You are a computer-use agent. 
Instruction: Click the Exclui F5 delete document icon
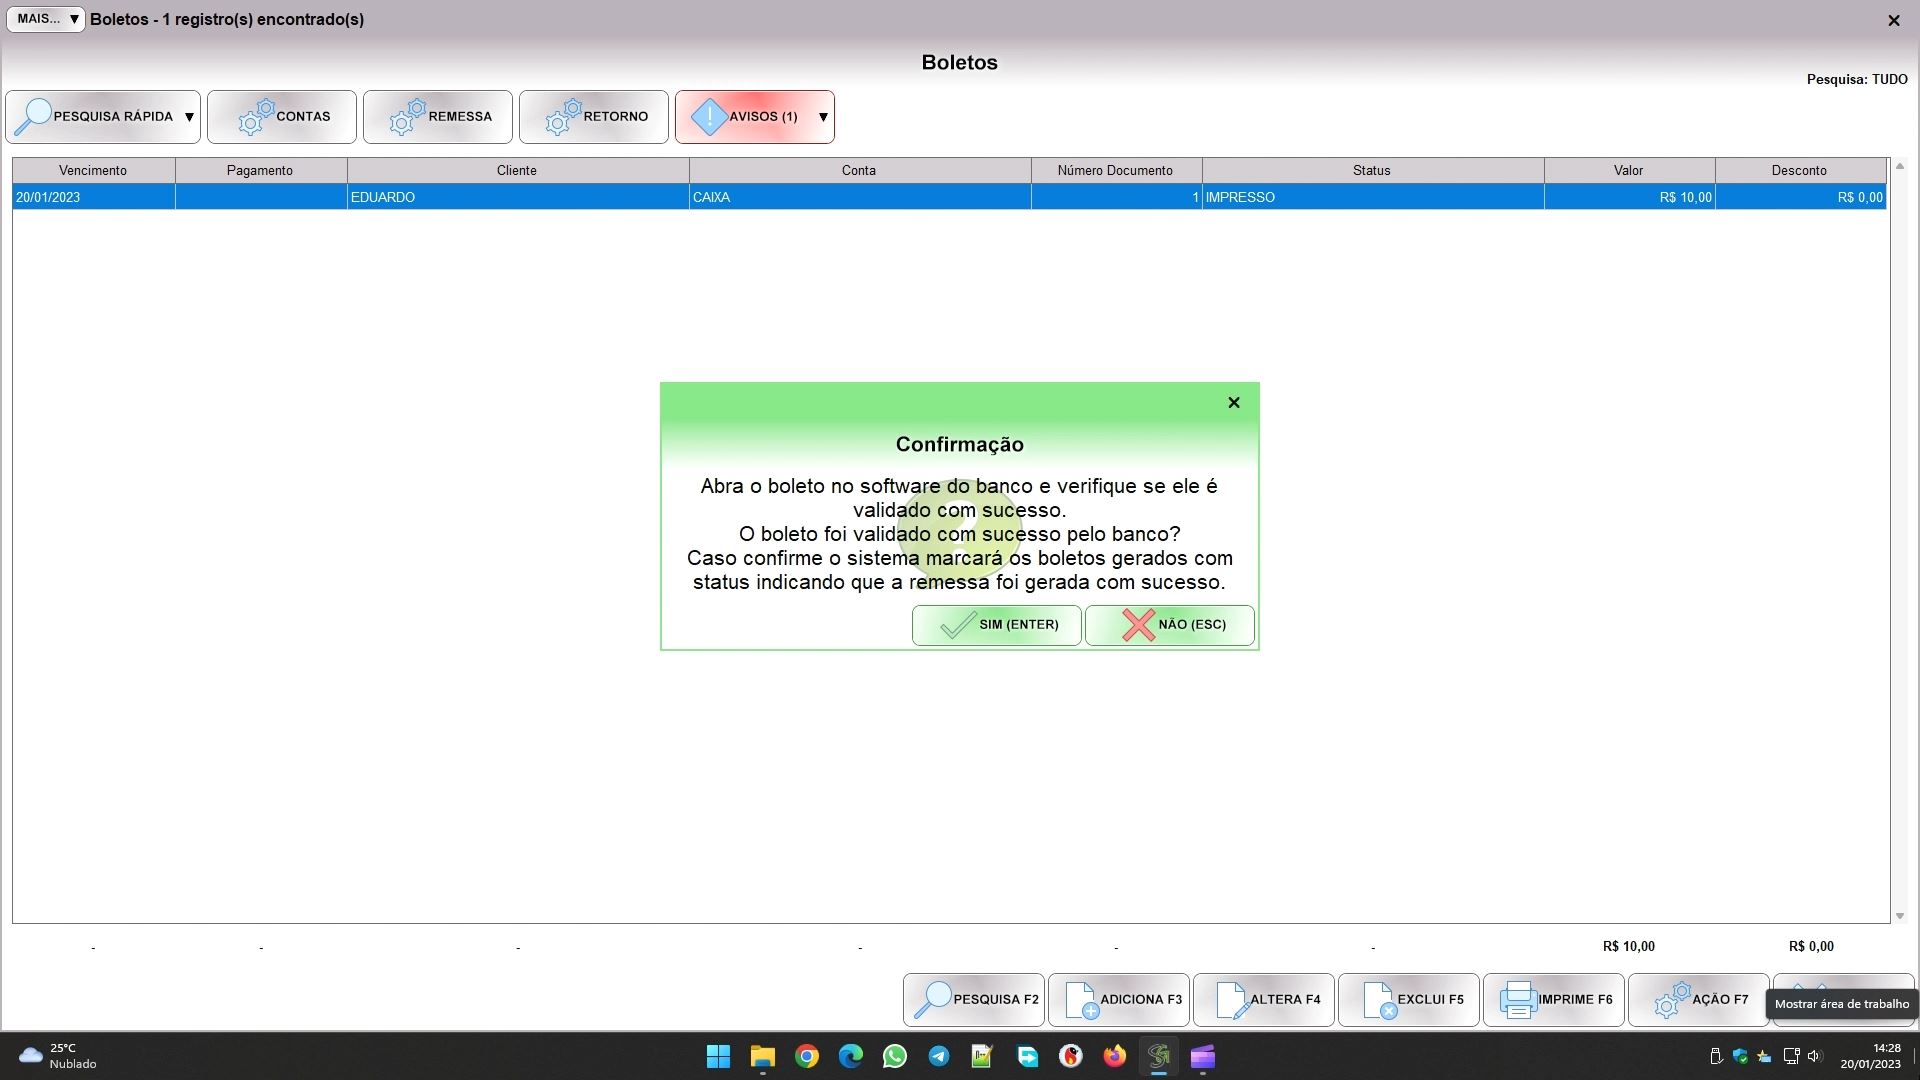pyautogui.click(x=1379, y=999)
